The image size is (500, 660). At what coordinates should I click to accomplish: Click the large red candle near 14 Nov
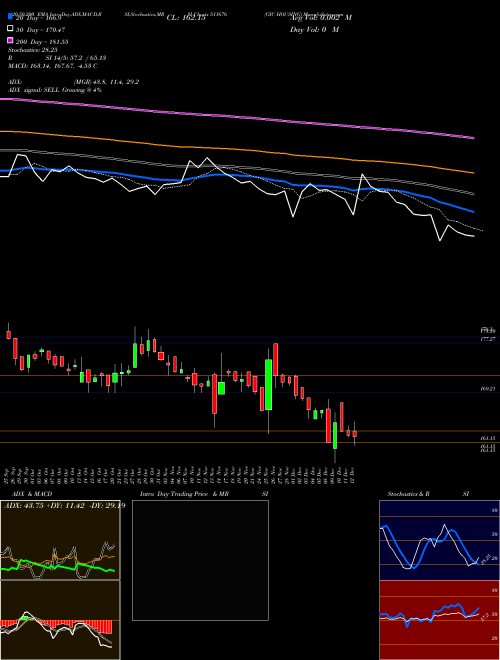point(215,394)
